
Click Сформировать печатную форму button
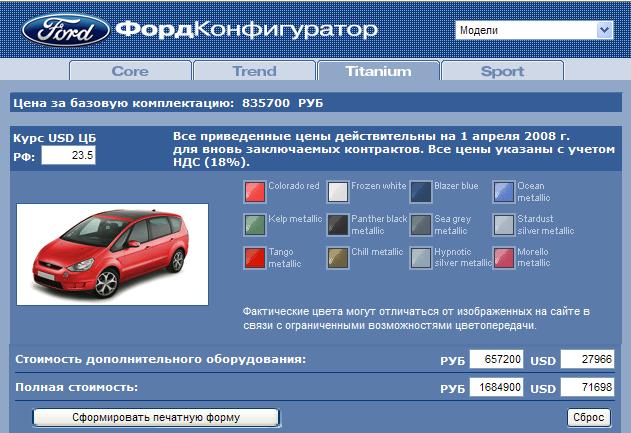(x=156, y=418)
